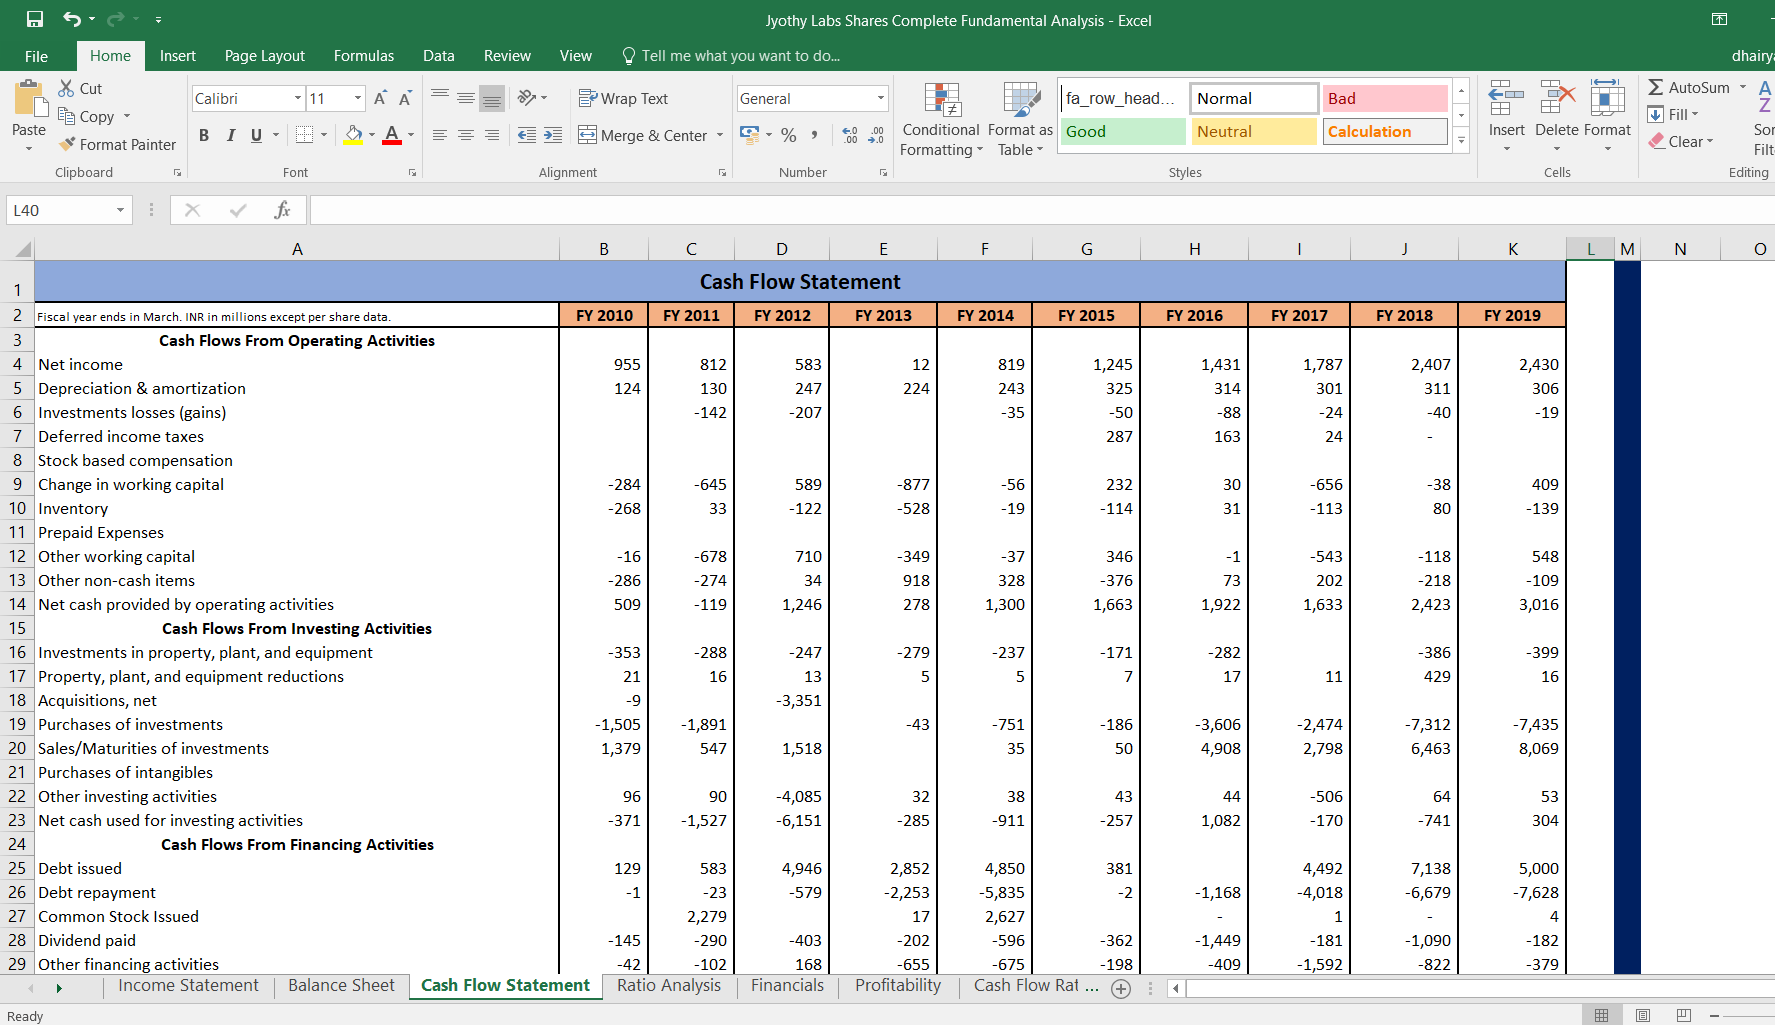Increase font size with the large A icon
The image size is (1775, 1025).
click(380, 98)
